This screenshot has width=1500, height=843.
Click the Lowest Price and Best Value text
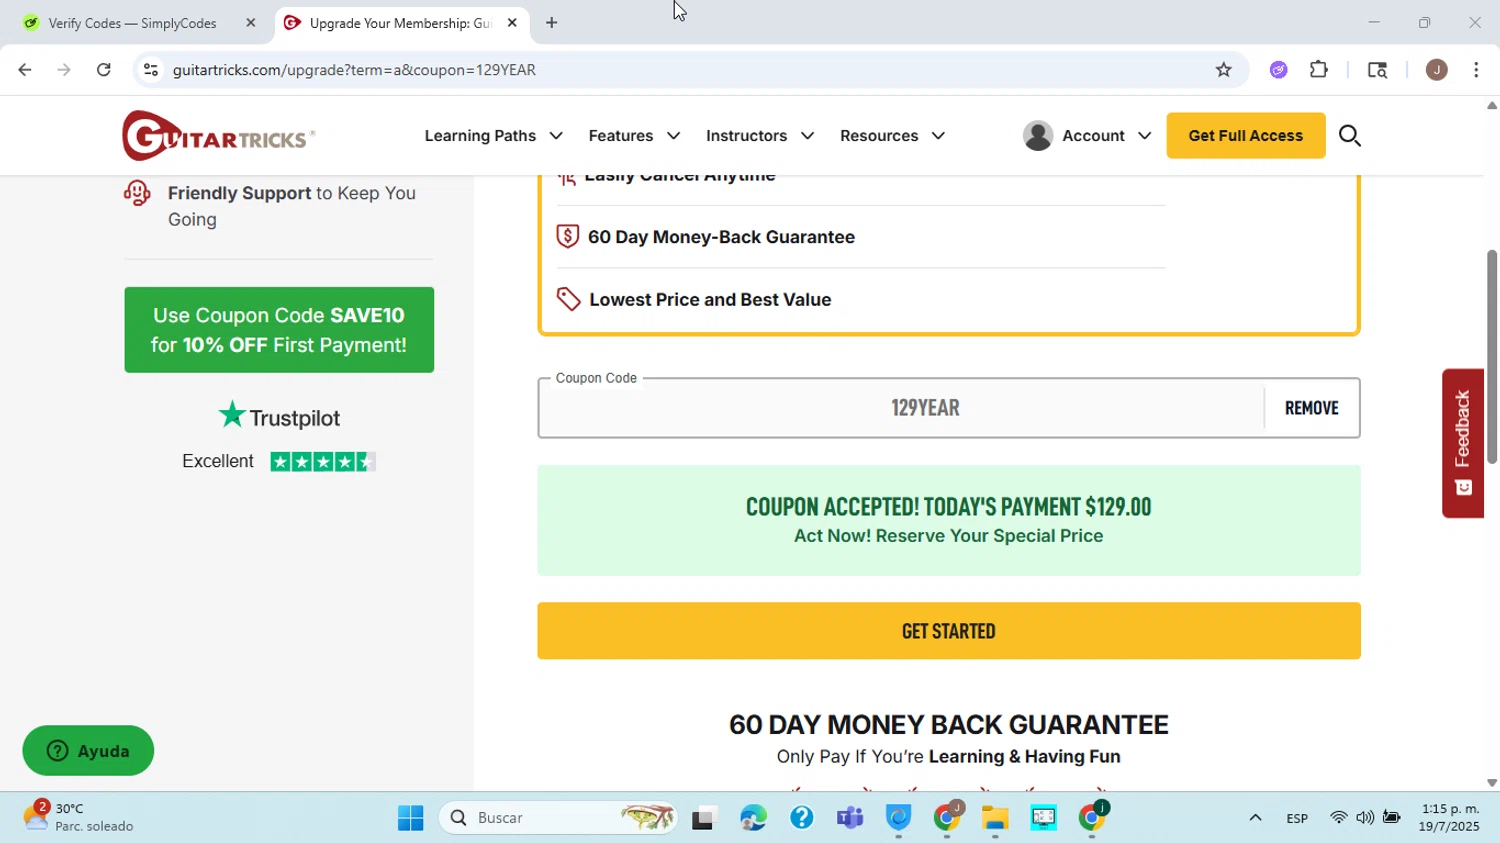[x=710, y=299]
